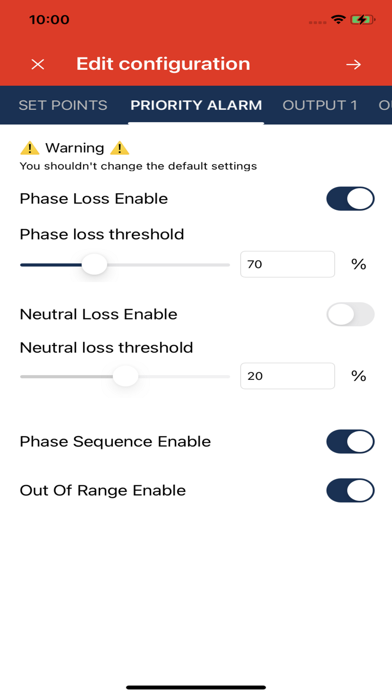This screenshot has height=696, width=392.
Task: Tap the right warning triangle icon
Action: [x=119, y=148]
